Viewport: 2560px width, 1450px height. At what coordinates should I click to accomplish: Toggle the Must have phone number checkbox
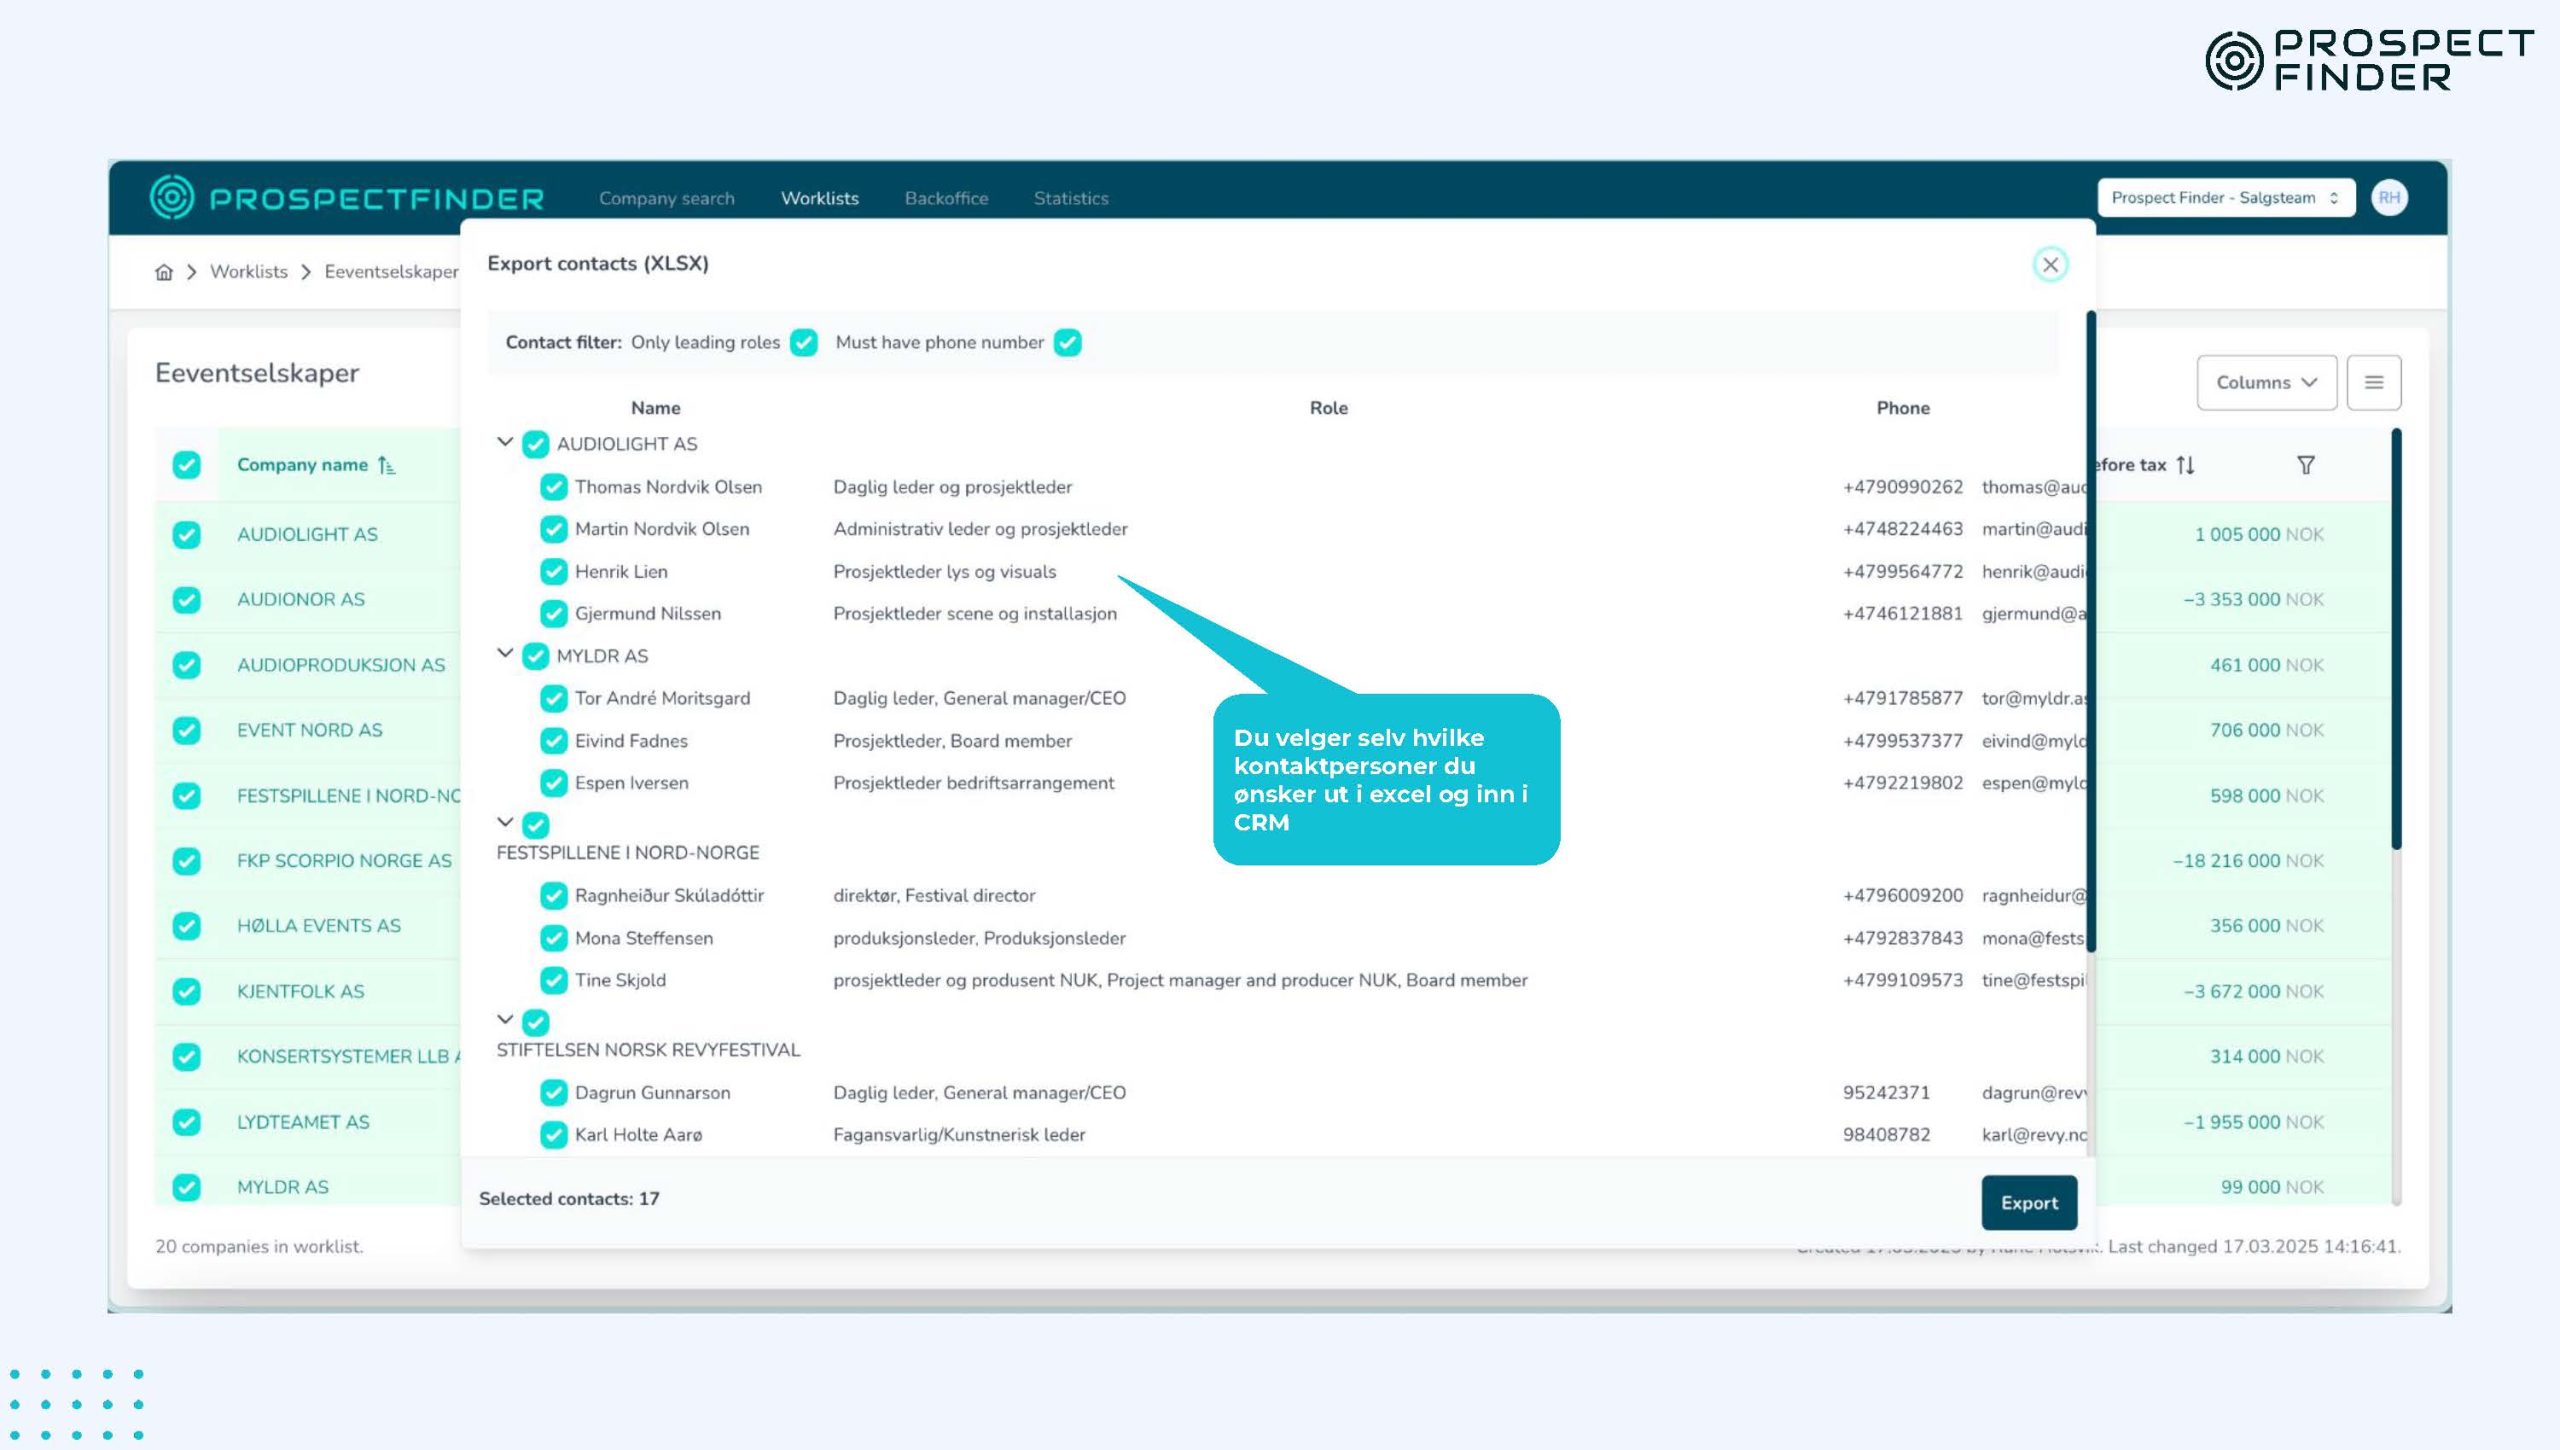click(1068, 343)
